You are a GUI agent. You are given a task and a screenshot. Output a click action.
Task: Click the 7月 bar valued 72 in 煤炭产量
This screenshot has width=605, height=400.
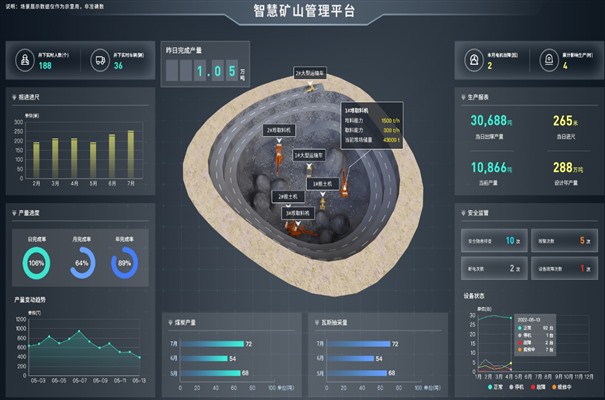(x=213, y=344)
